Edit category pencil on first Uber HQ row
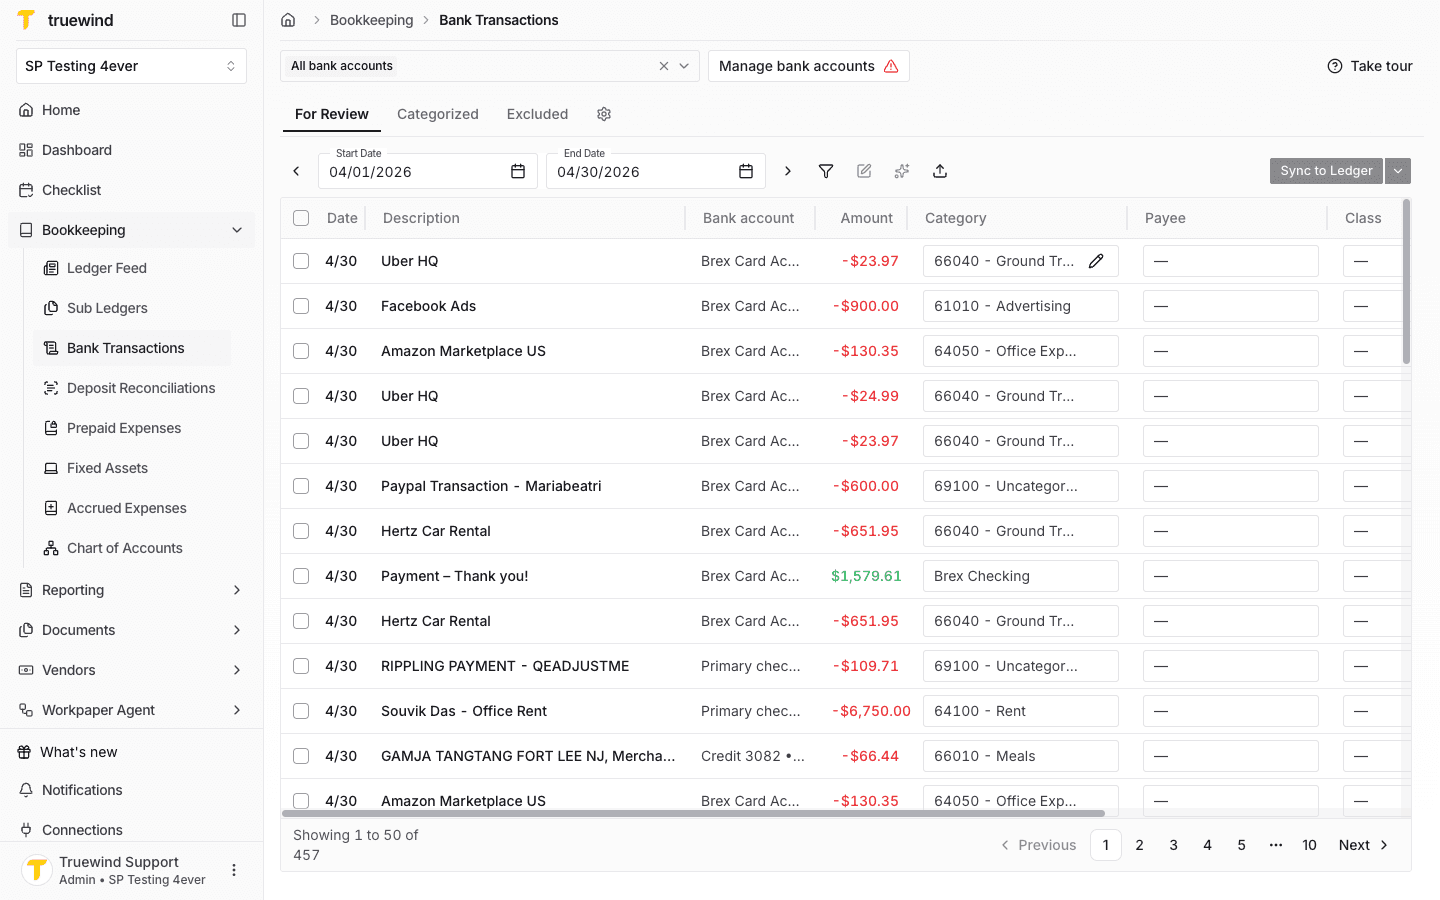 (x=1096, y=261)
